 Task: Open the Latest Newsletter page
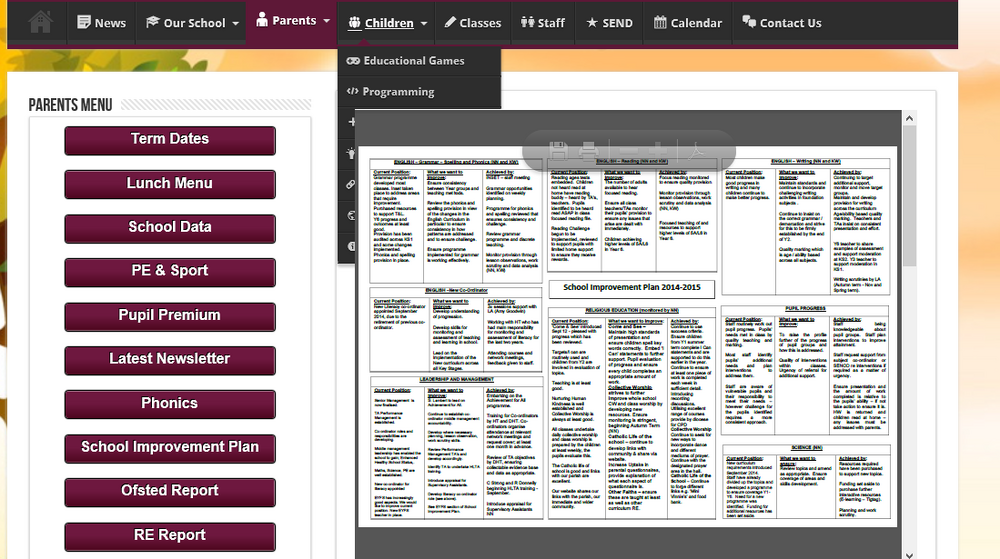point(170,360)
